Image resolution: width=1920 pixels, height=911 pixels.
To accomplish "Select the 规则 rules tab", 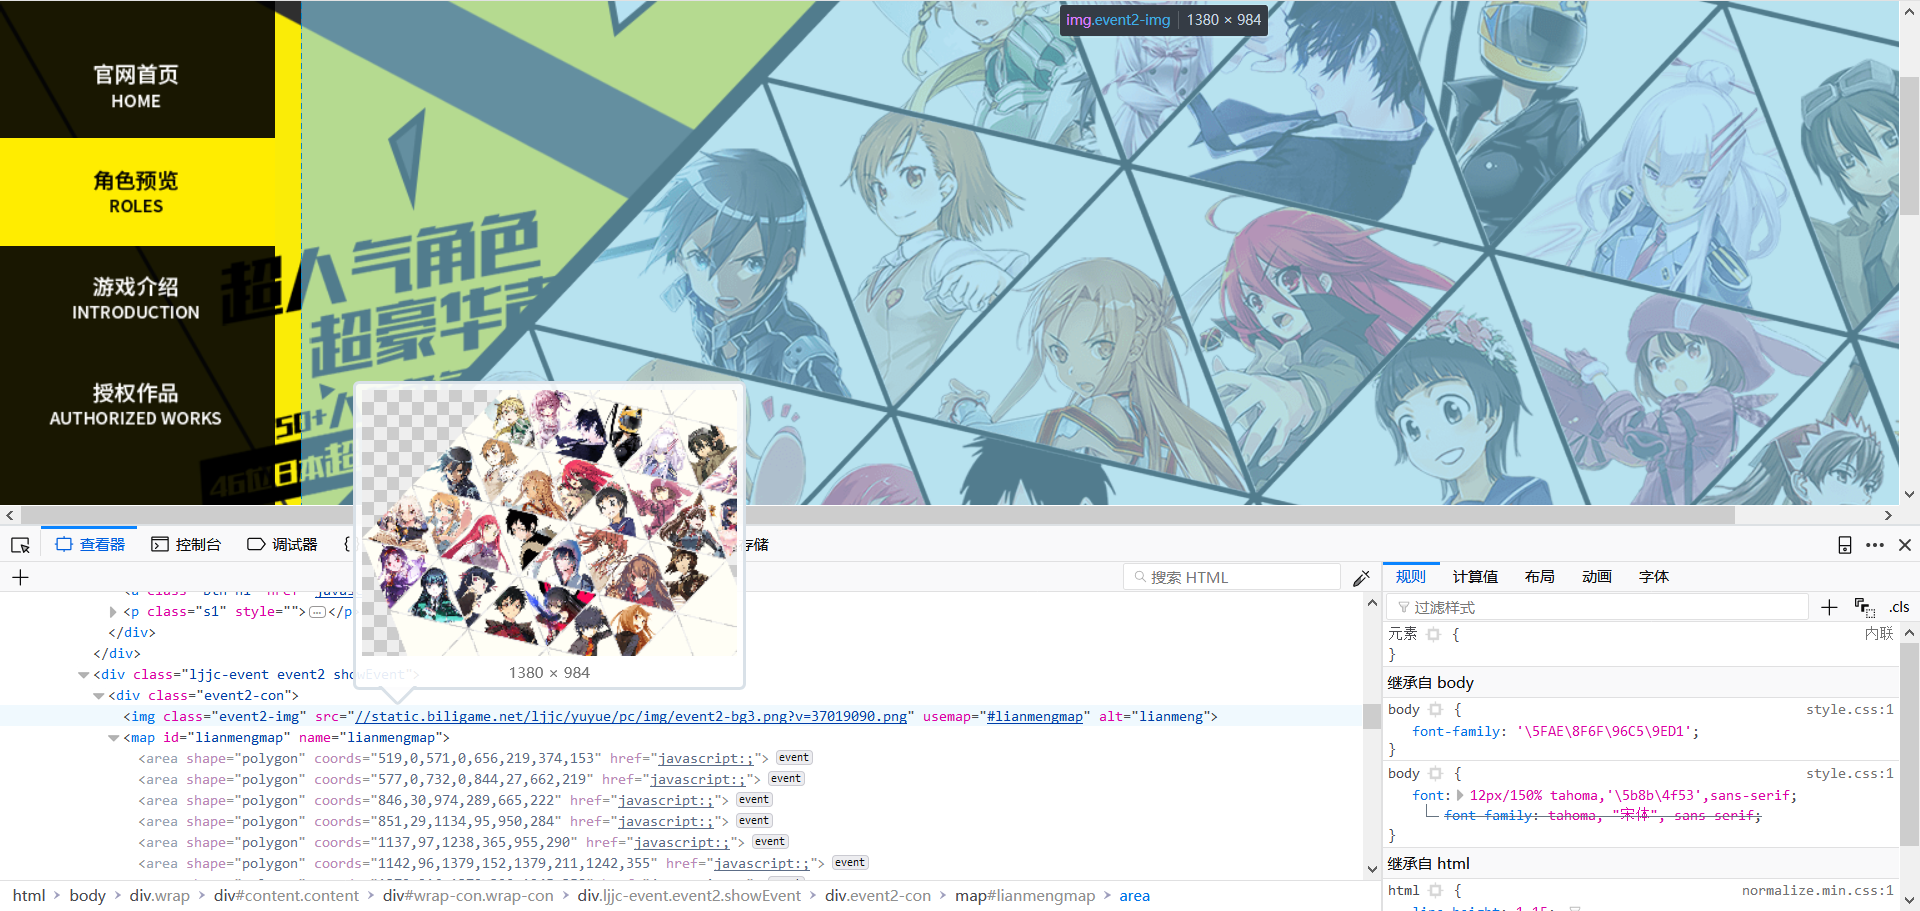I will (1411, 577).
